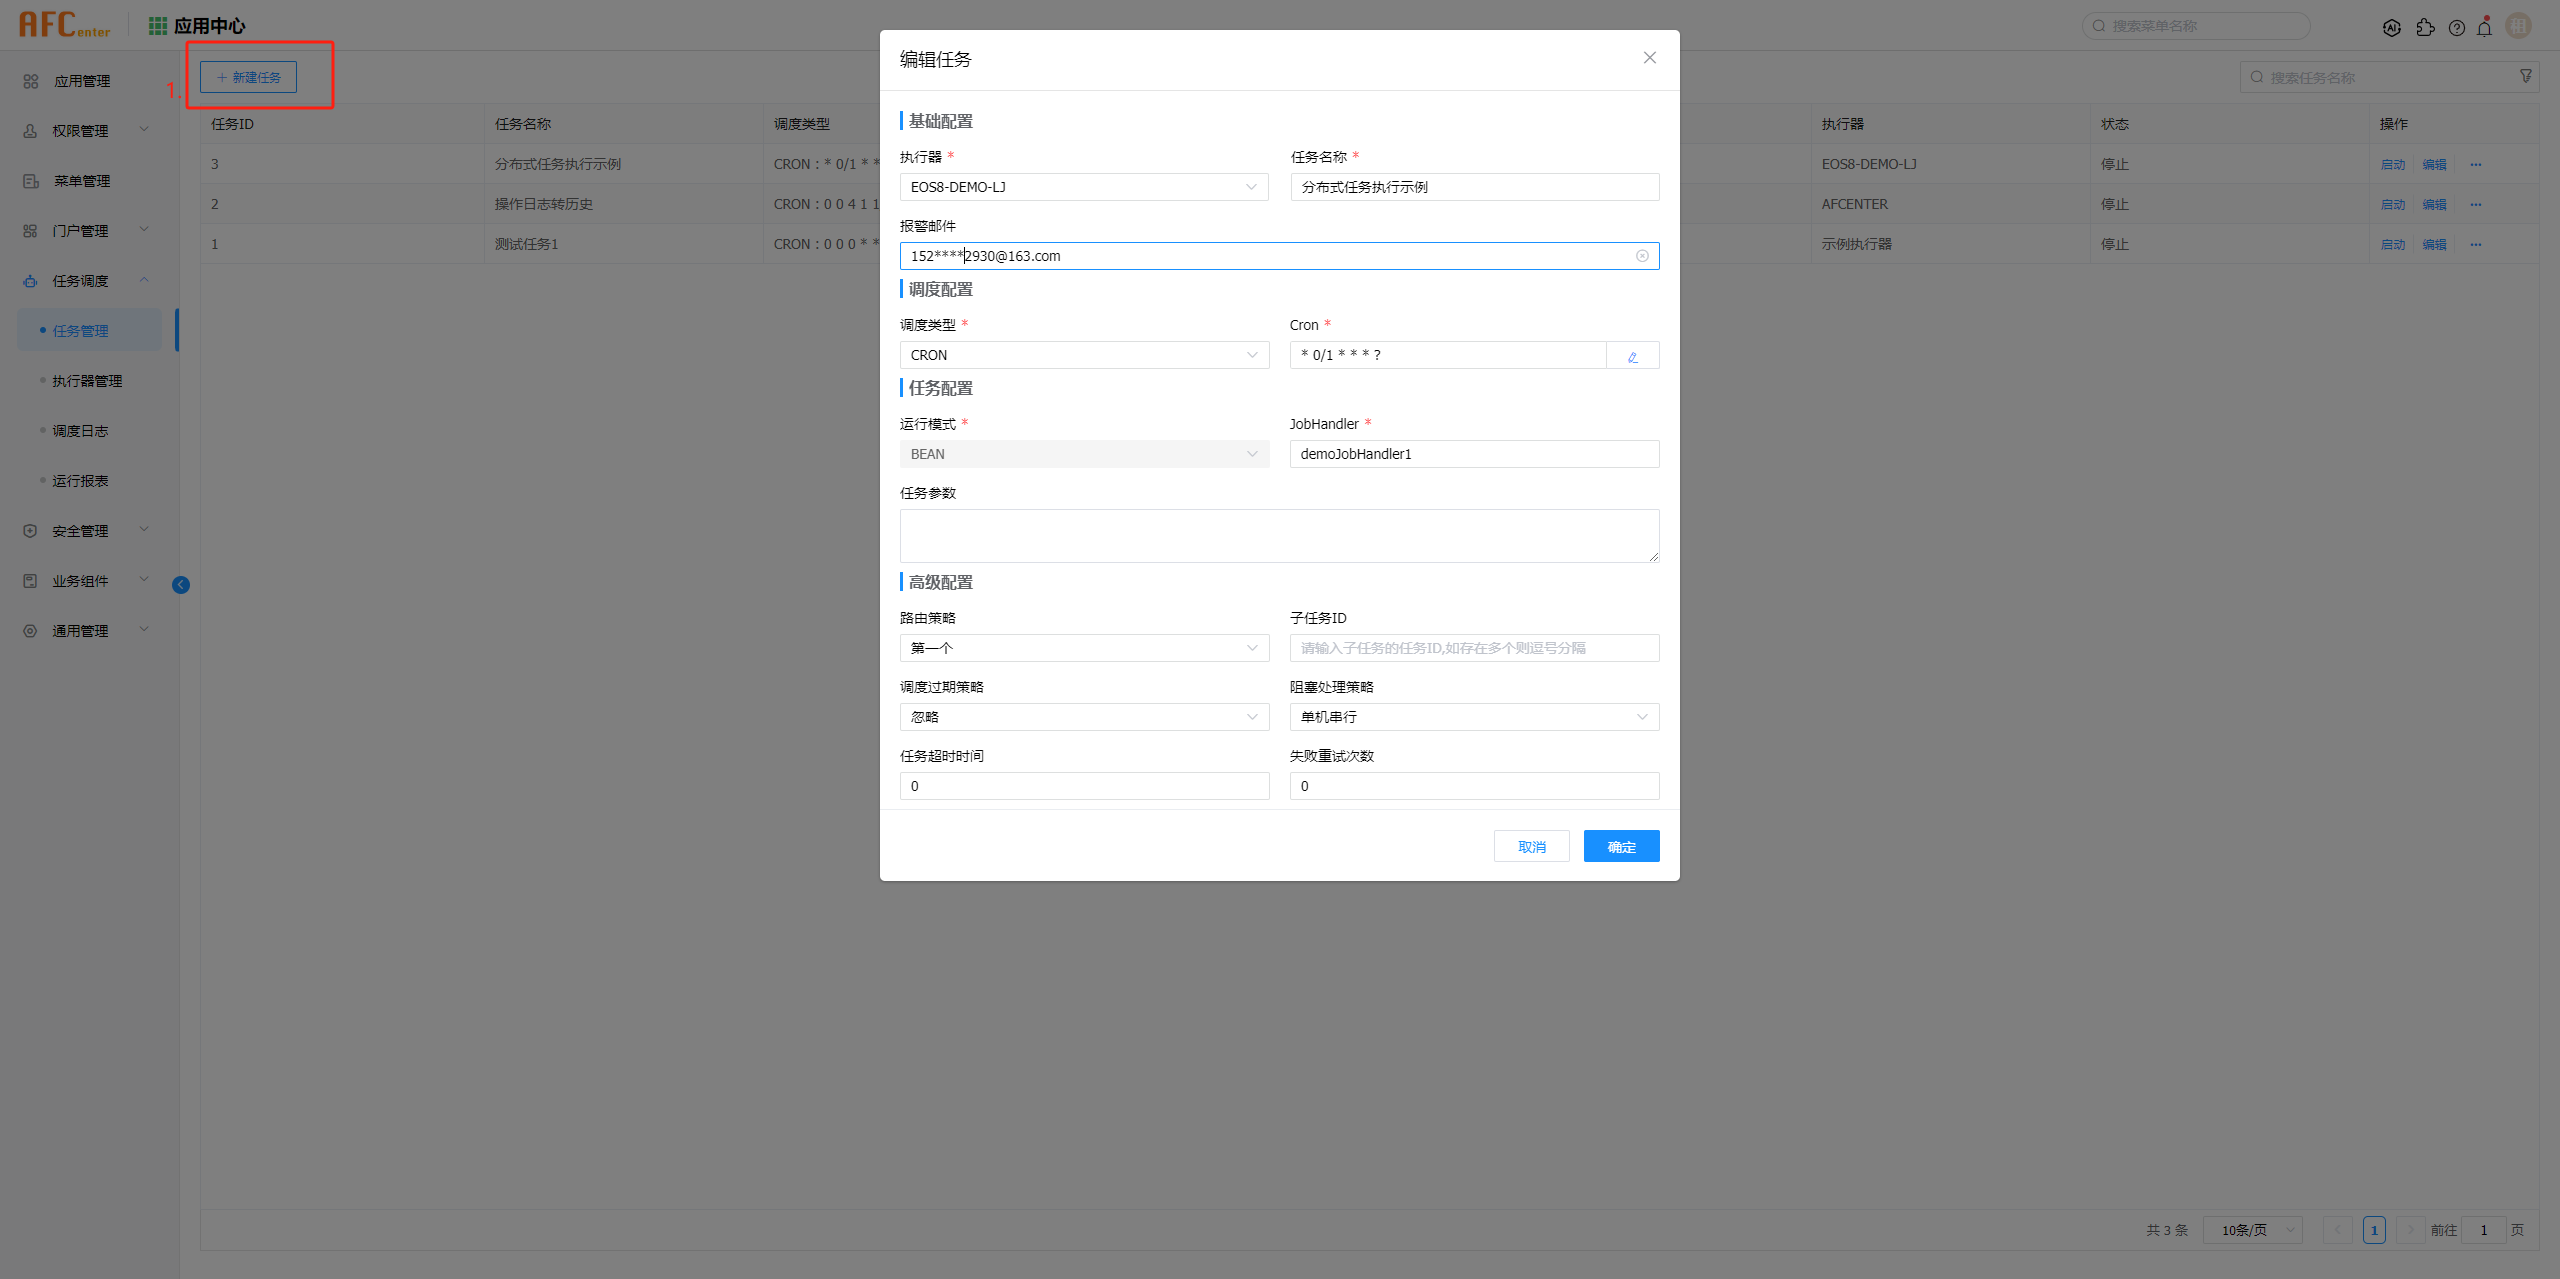
Task: Click the filter funnel icon in the task search
Action: (2525, 77)
